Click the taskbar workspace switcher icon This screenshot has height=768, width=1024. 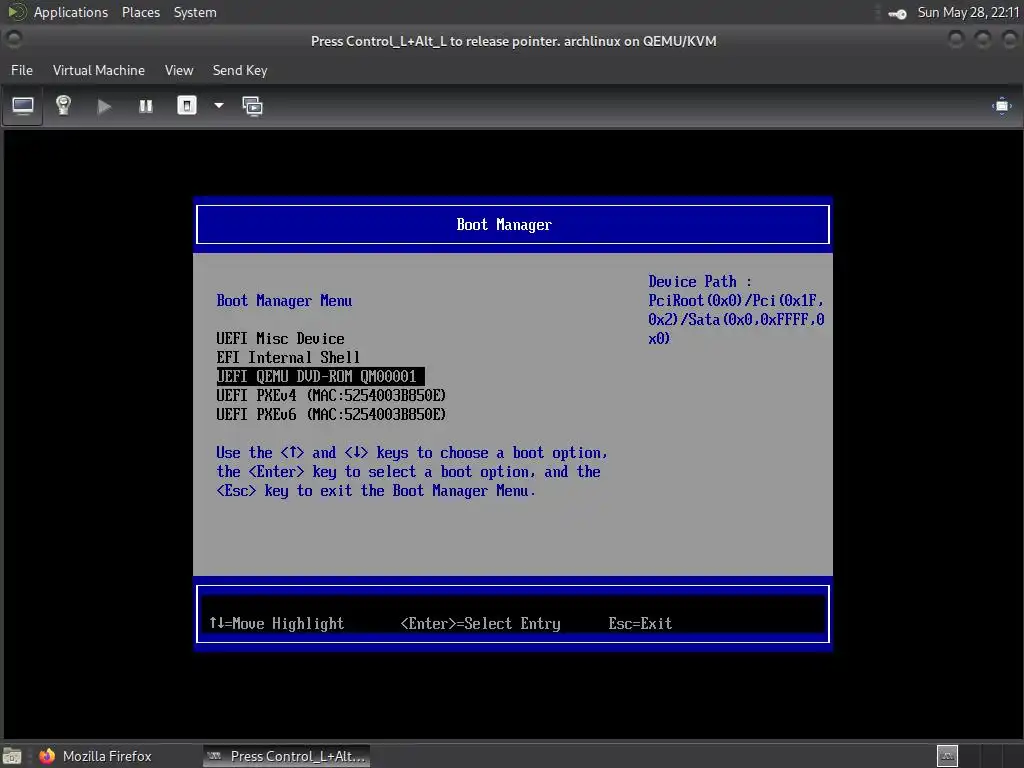(x=948, y=756)
